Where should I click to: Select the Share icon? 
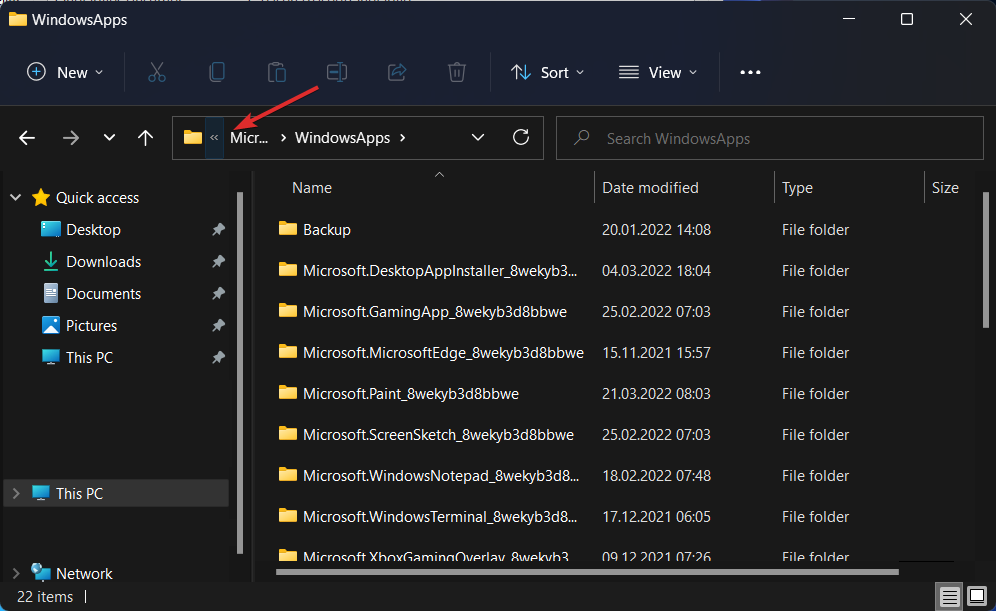coord(396,72)
